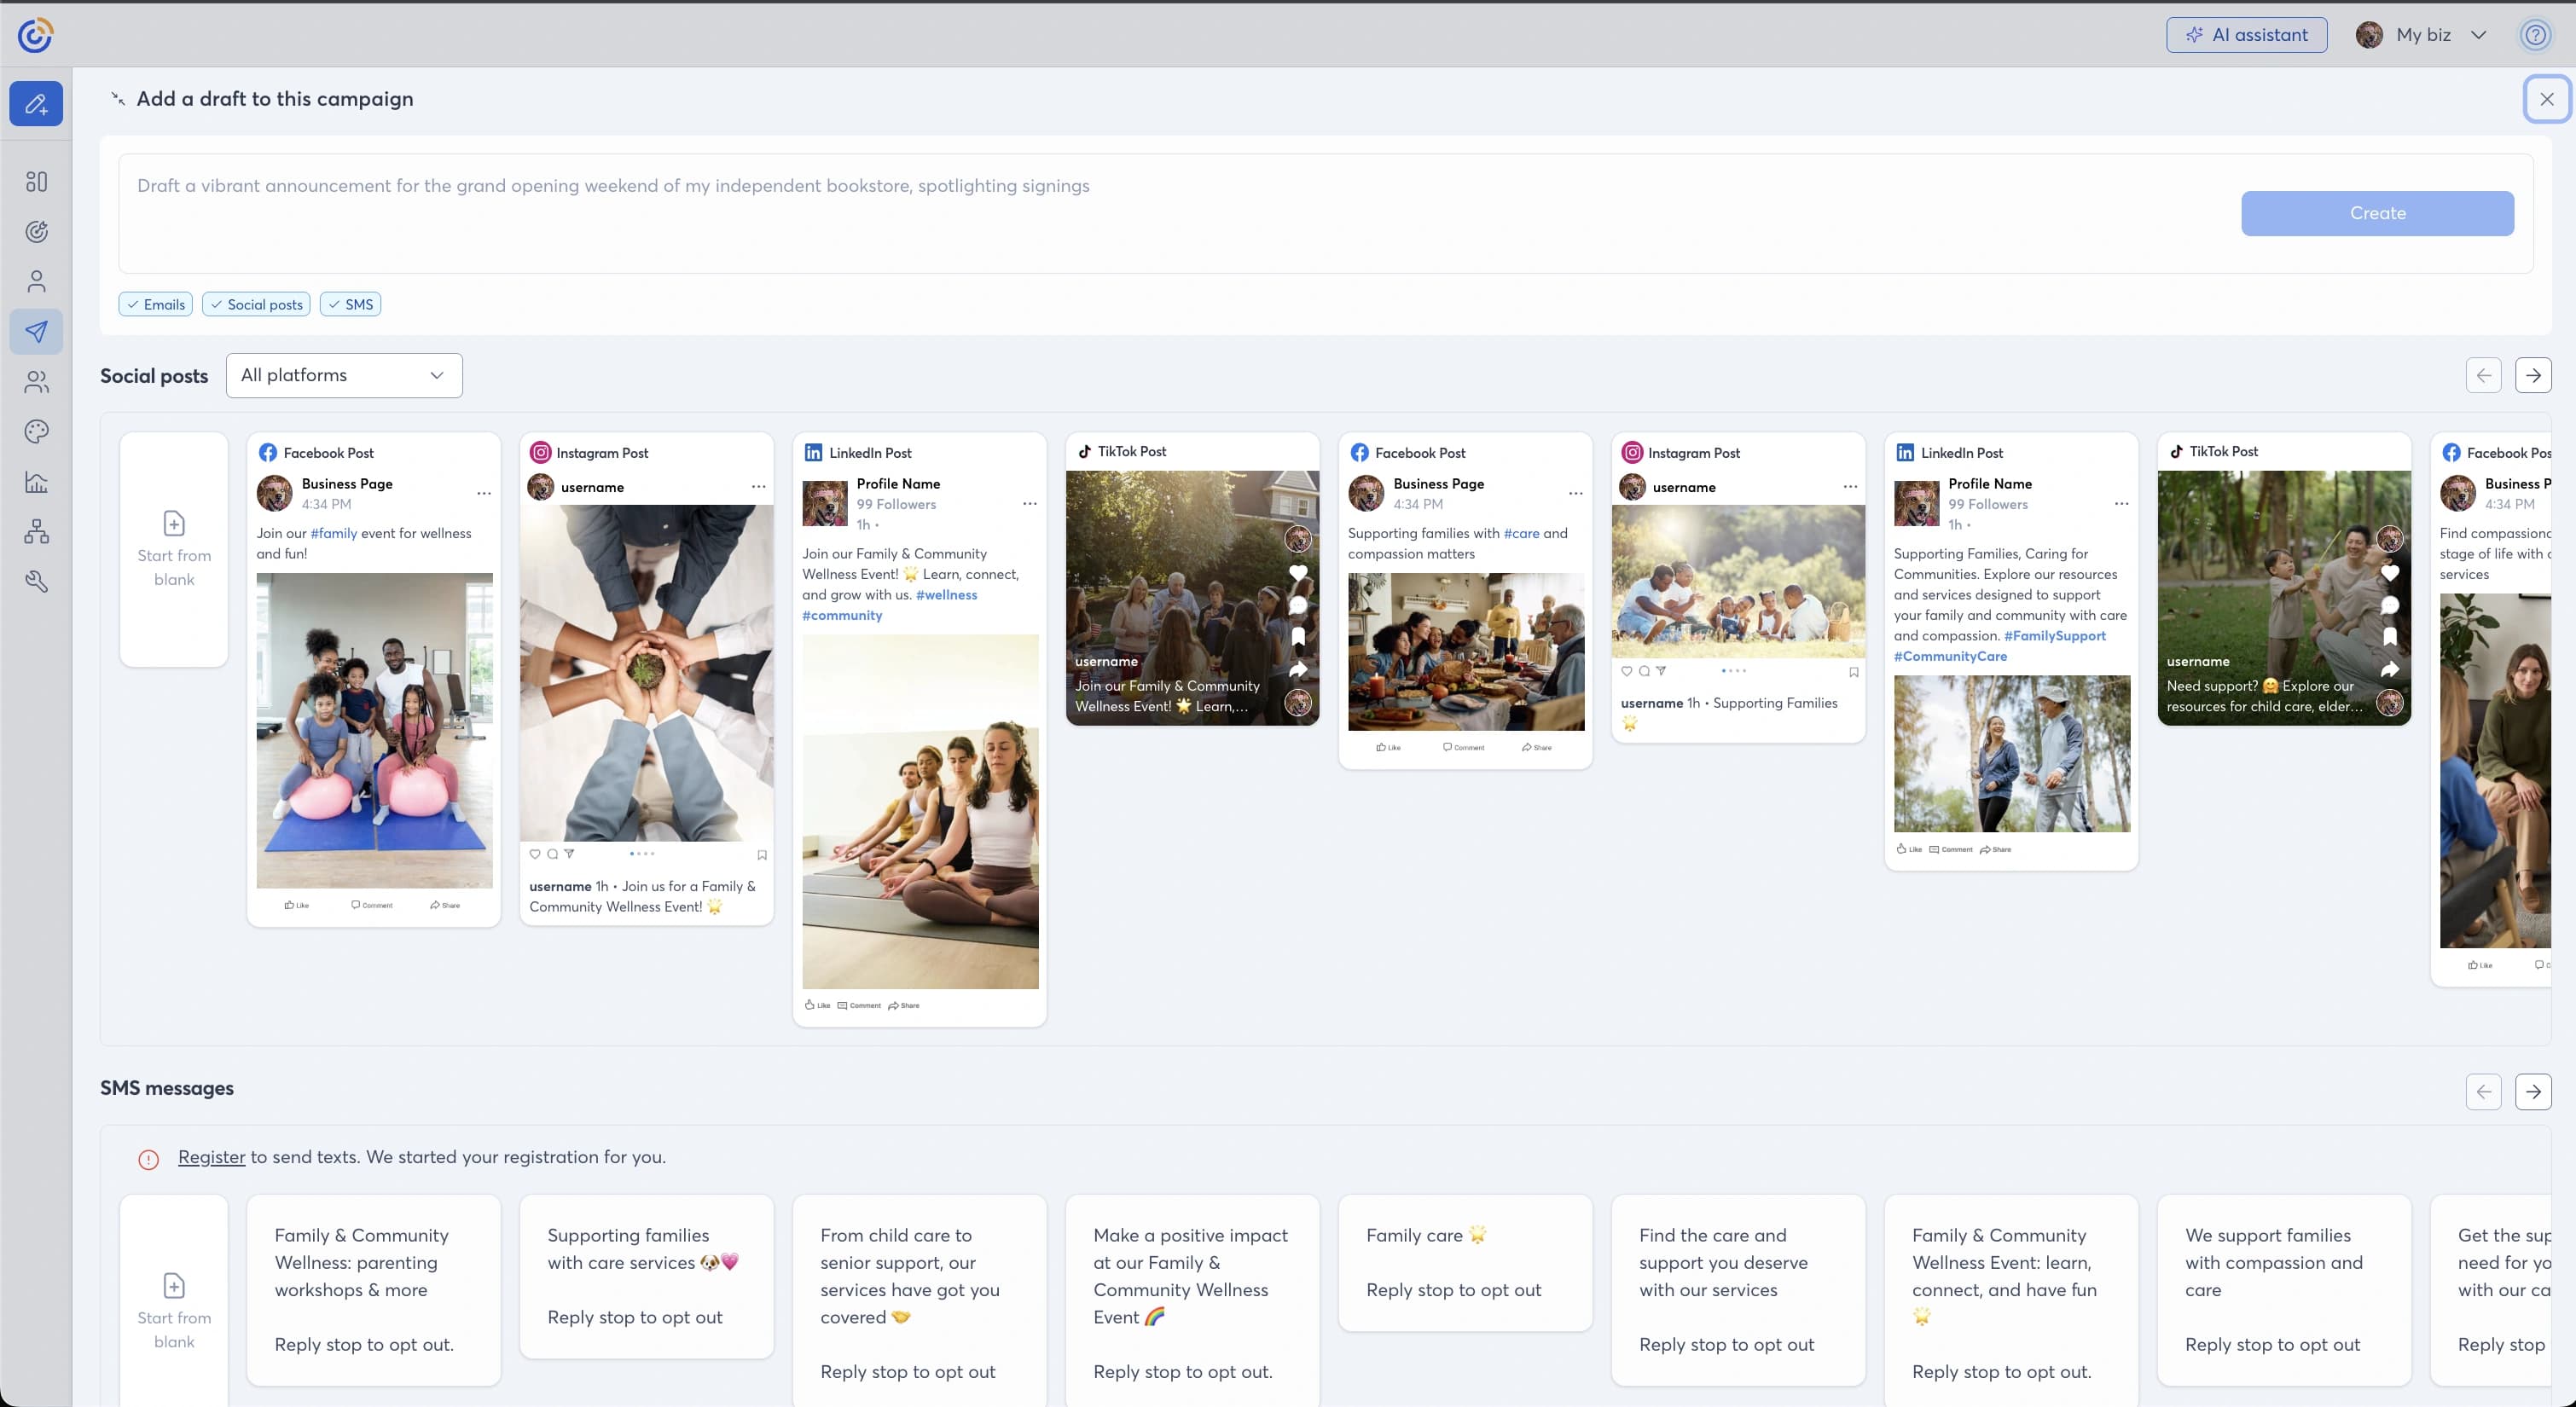2576x1407 pixels.
Task: Select the first TikTok Post card
Action: 1192,579
